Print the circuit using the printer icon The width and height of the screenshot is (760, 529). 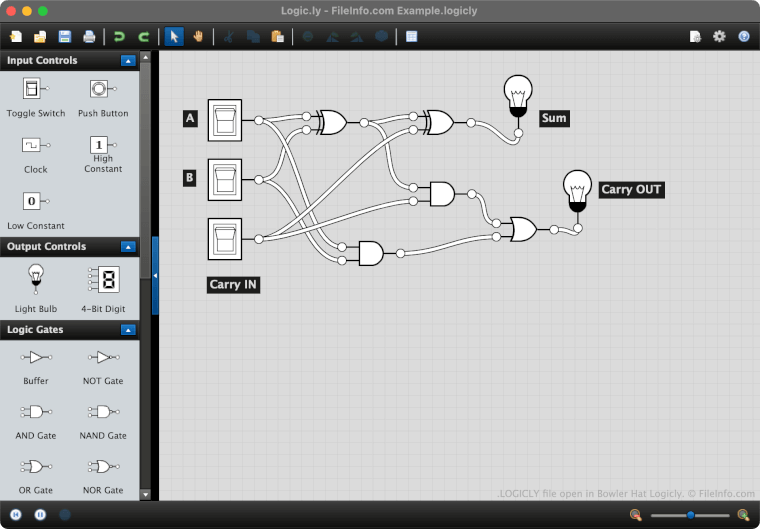point(89,37)
